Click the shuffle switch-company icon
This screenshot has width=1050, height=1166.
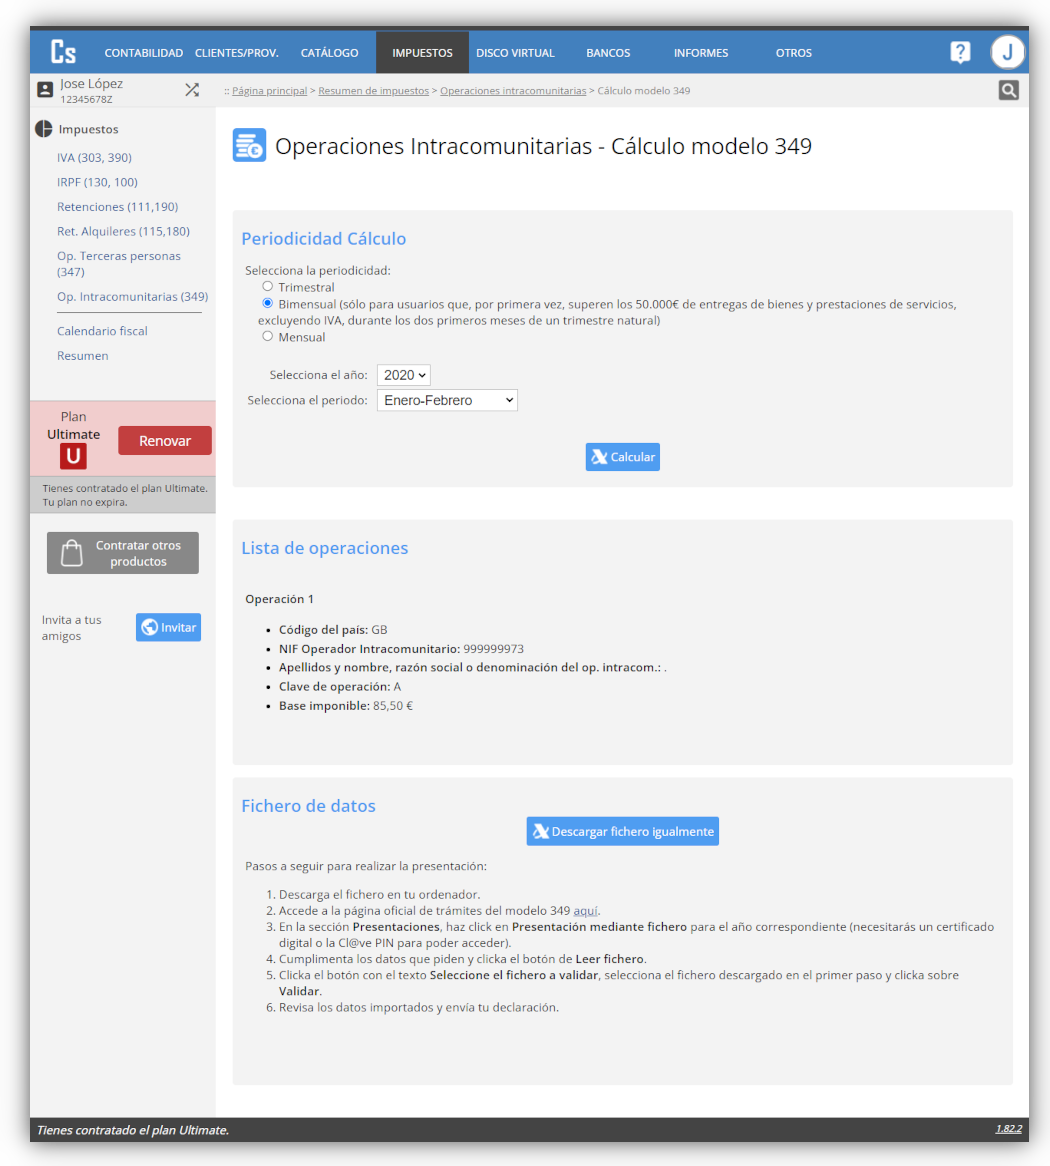point(192,90)
